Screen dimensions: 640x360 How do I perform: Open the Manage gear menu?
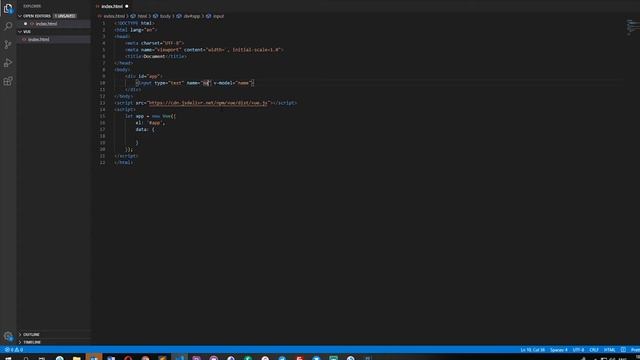tap(8, 336)
